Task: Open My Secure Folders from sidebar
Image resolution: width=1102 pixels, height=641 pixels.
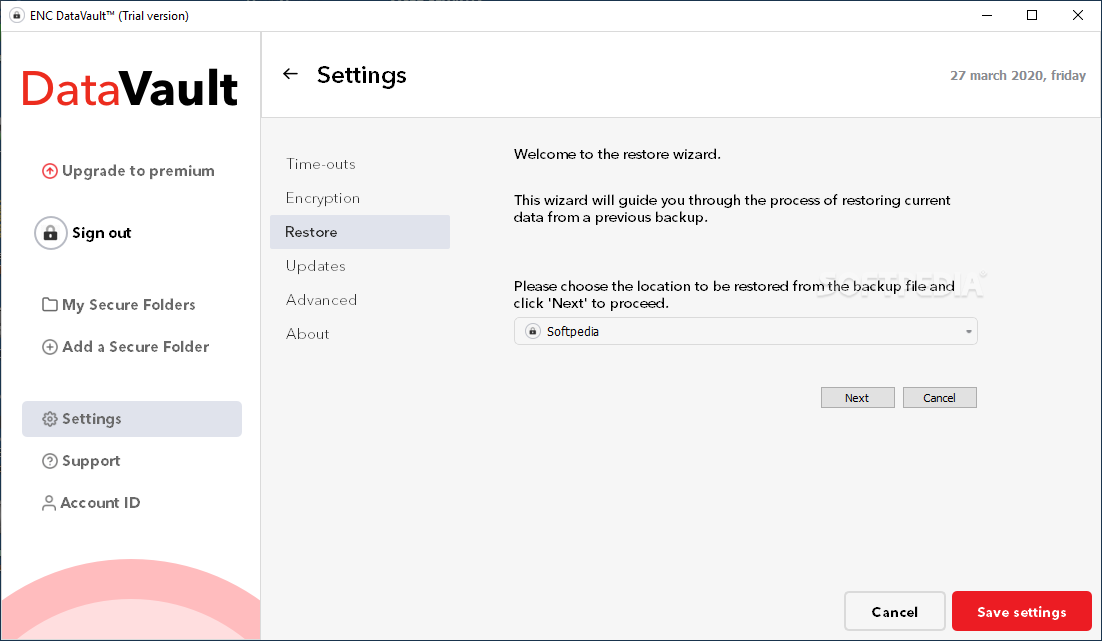Action: 129,304
